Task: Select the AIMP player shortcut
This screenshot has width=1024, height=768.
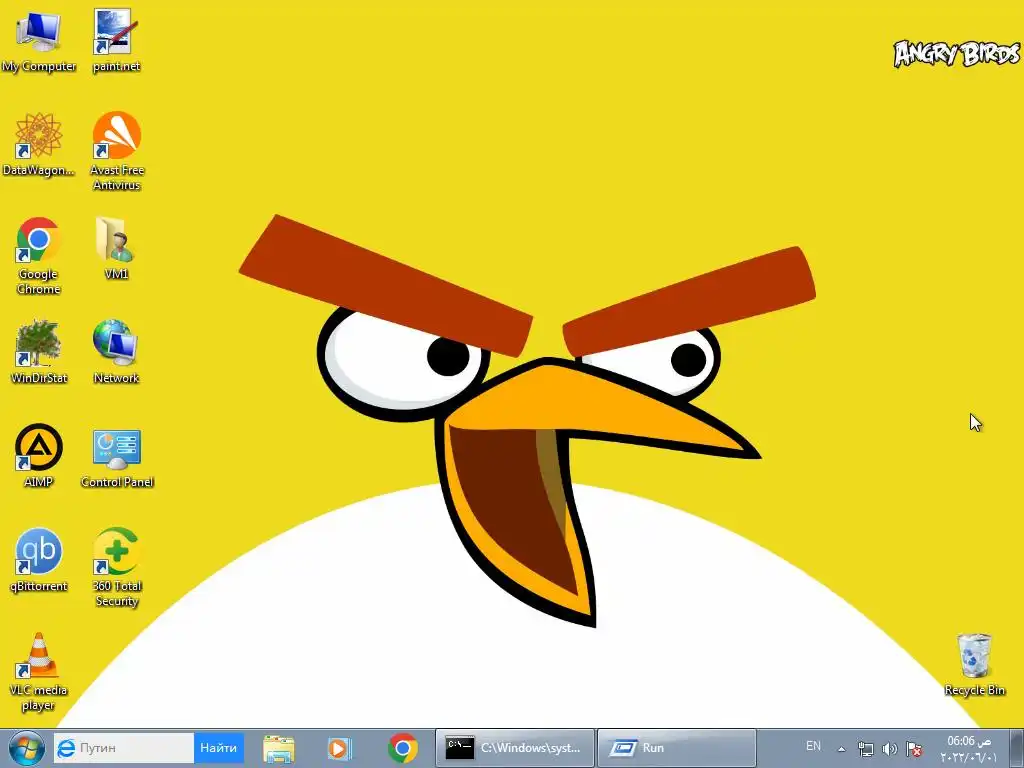Action: pos(39,456)
